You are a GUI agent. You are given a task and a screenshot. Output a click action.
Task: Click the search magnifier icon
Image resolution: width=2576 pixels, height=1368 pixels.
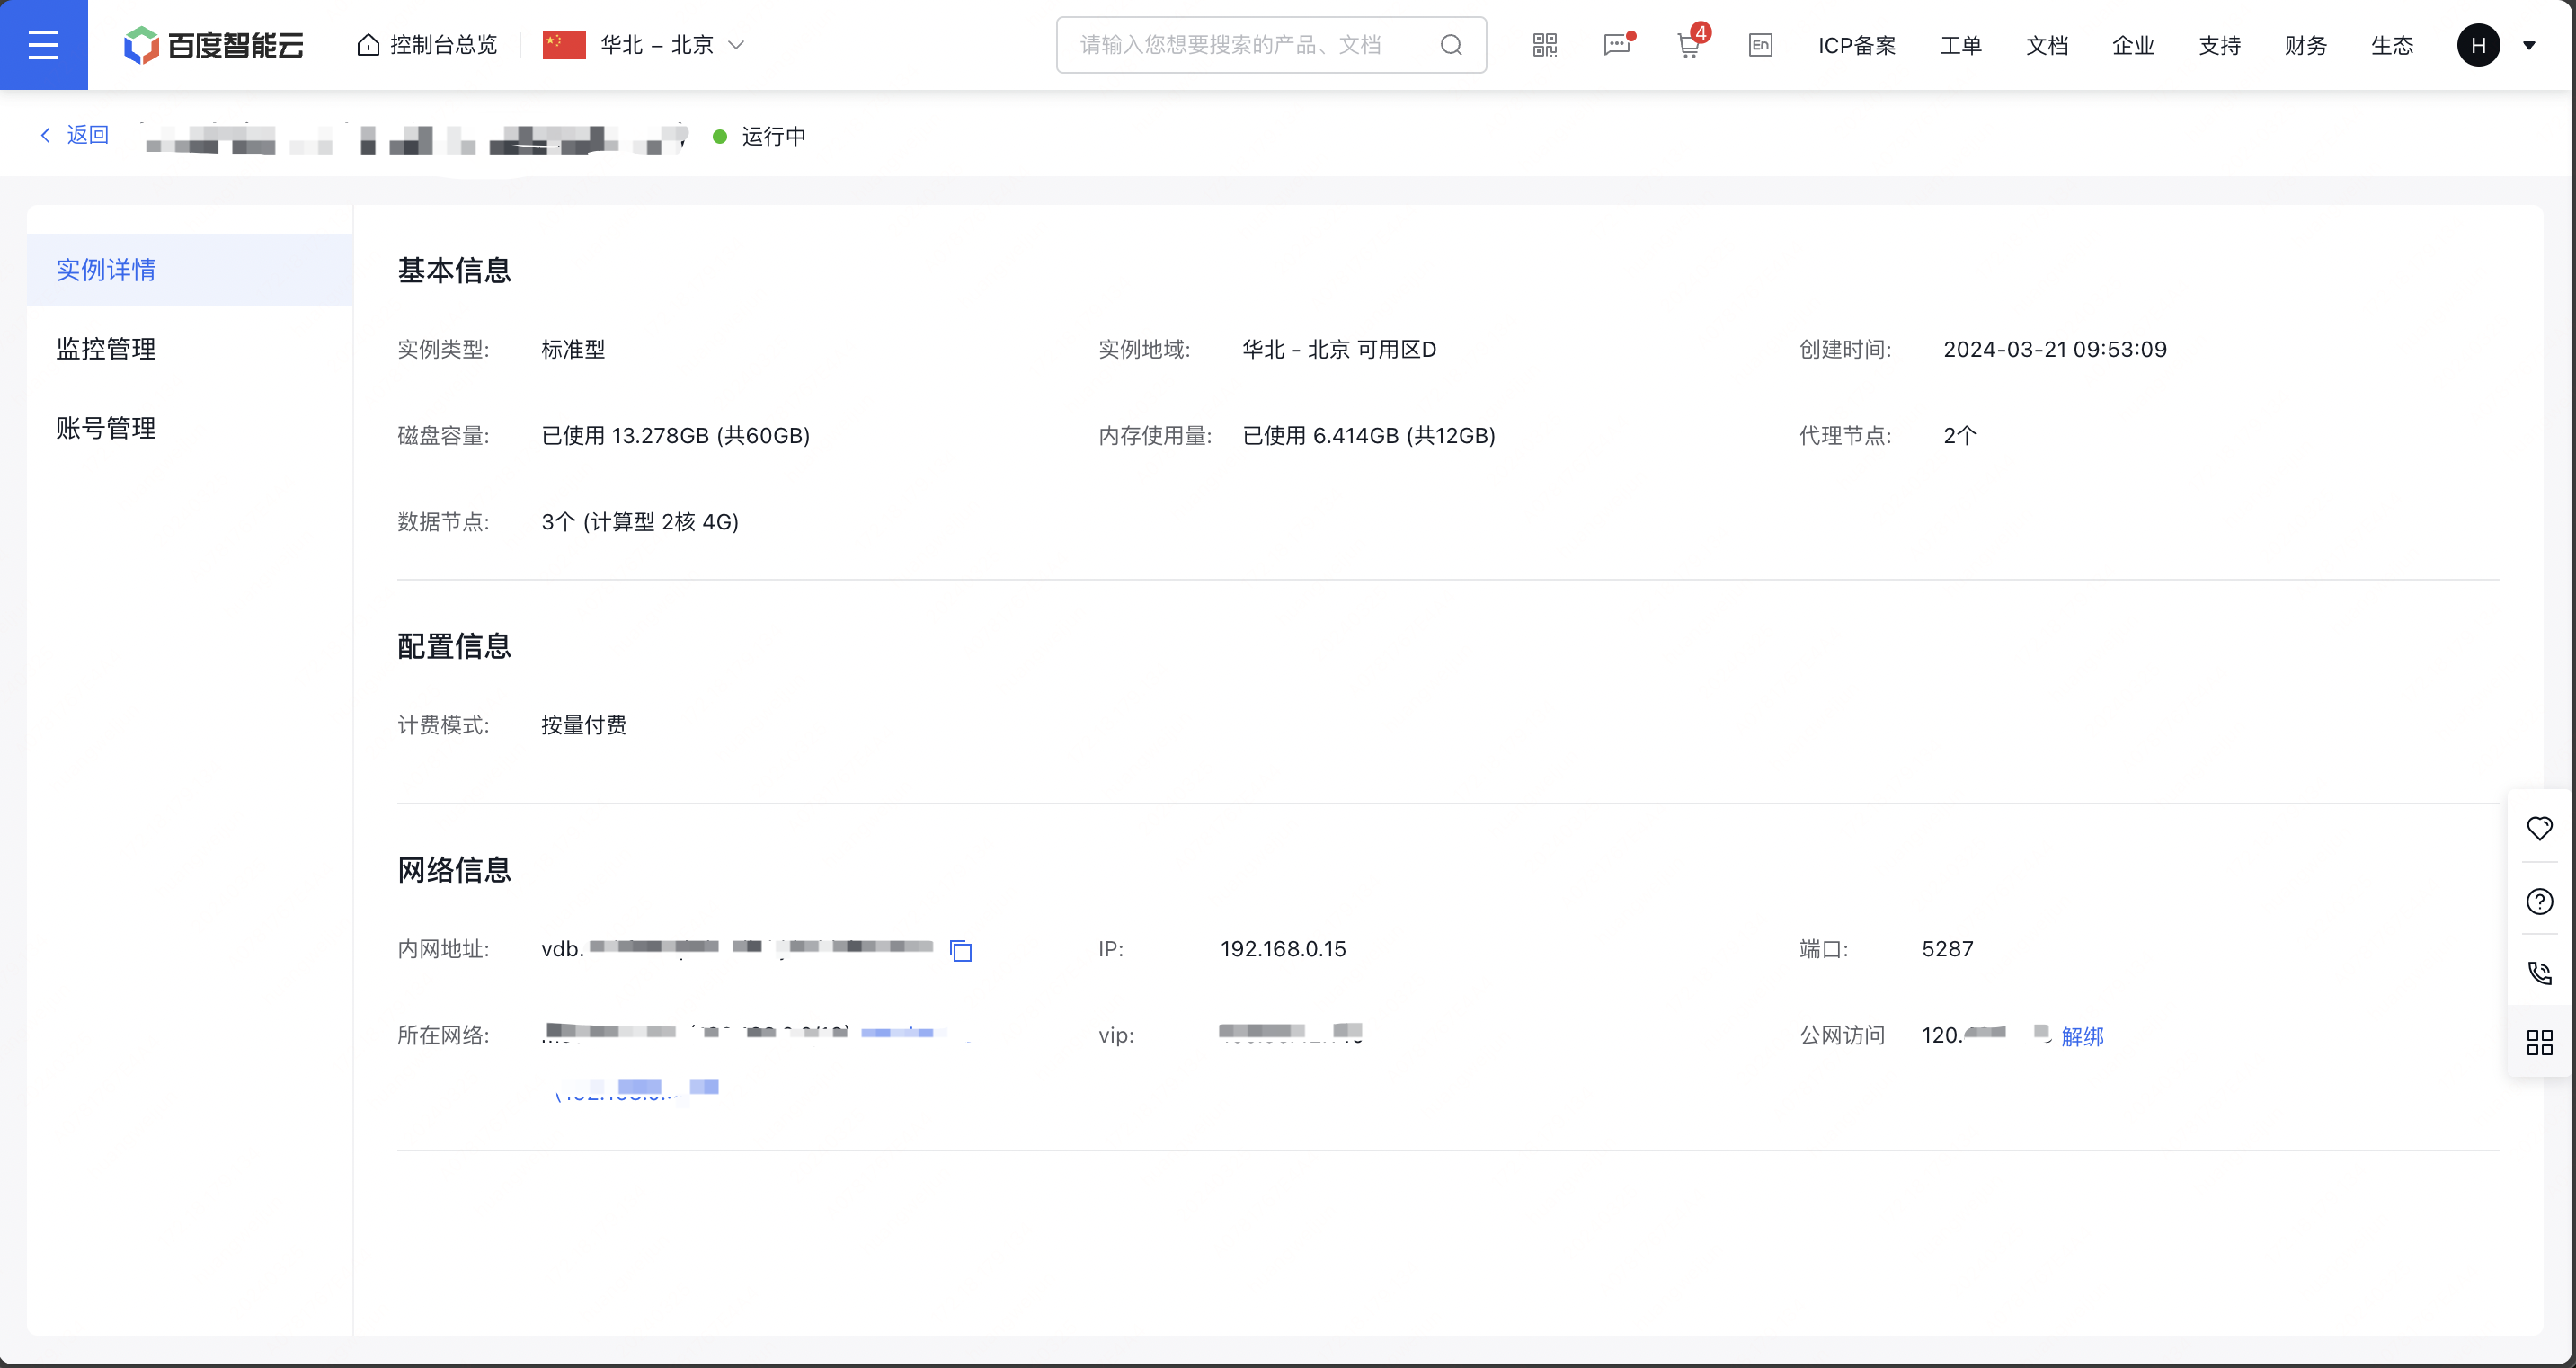[1451, 45]
